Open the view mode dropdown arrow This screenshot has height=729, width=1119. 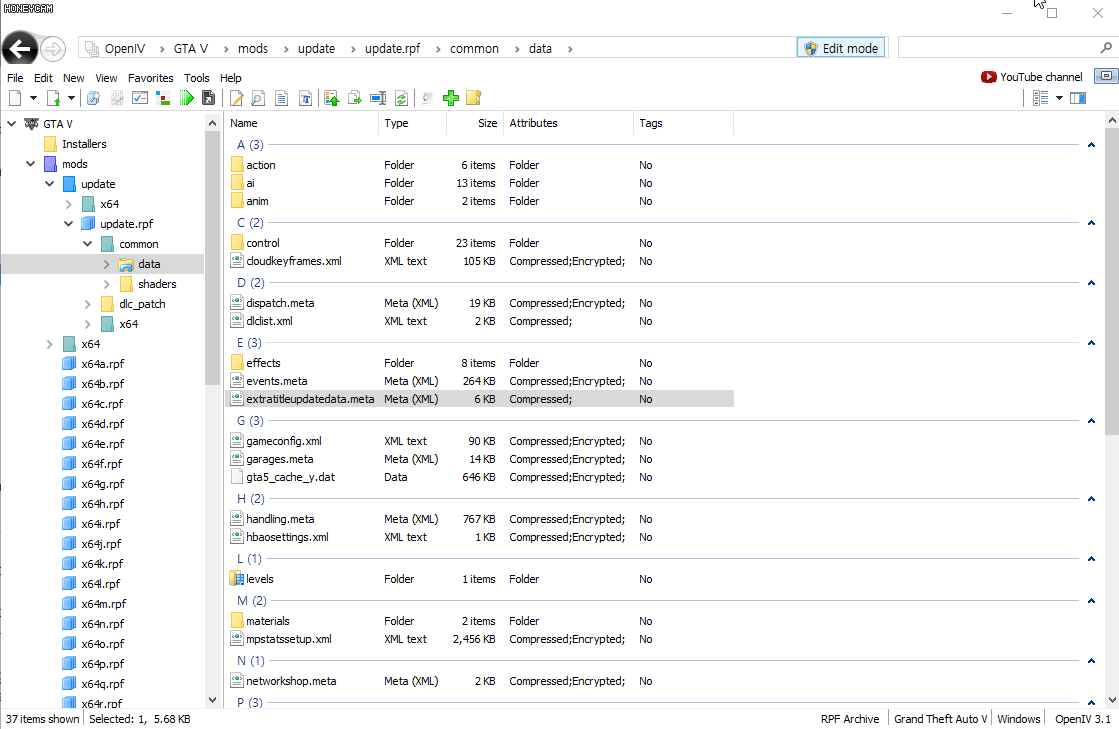(x=1059, y=98)
